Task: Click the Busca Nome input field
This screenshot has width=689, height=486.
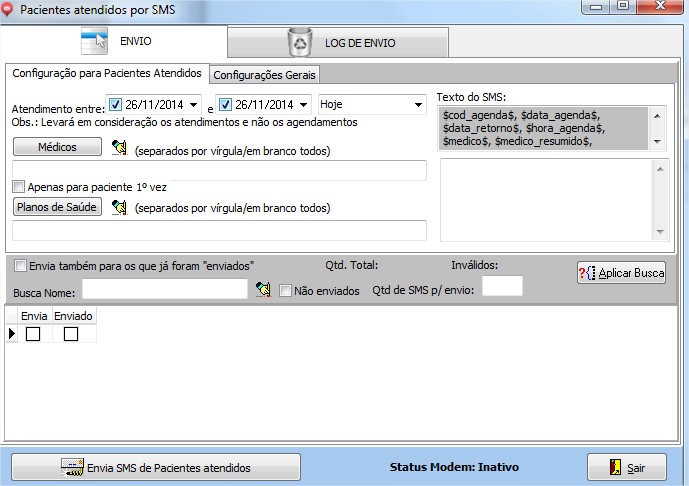Action: (165, 290)
